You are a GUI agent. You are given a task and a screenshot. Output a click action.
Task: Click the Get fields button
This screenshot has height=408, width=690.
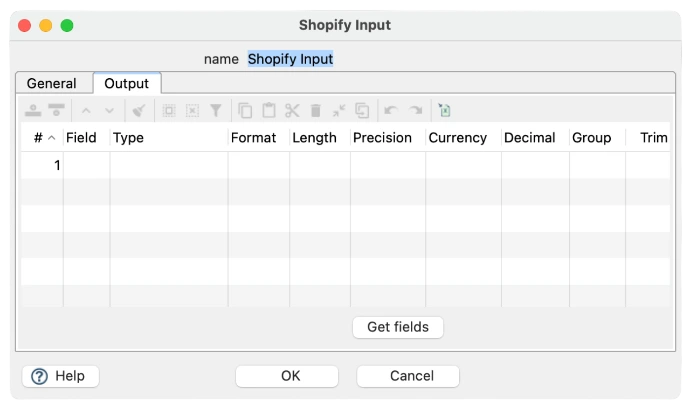pyautogui.click(x=398, y=327)
